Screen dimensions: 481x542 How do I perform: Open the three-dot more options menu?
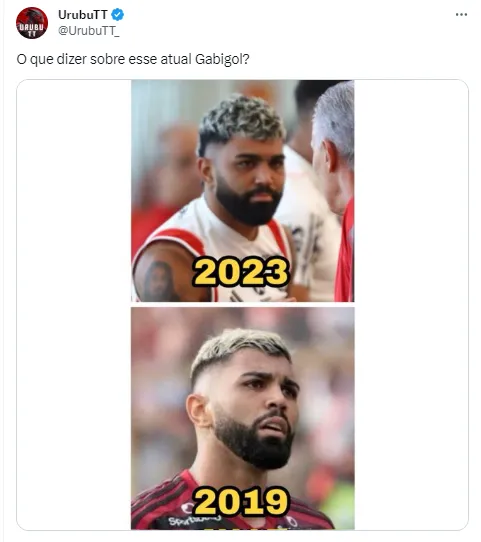pyautogui.click(x=461, y=15)
